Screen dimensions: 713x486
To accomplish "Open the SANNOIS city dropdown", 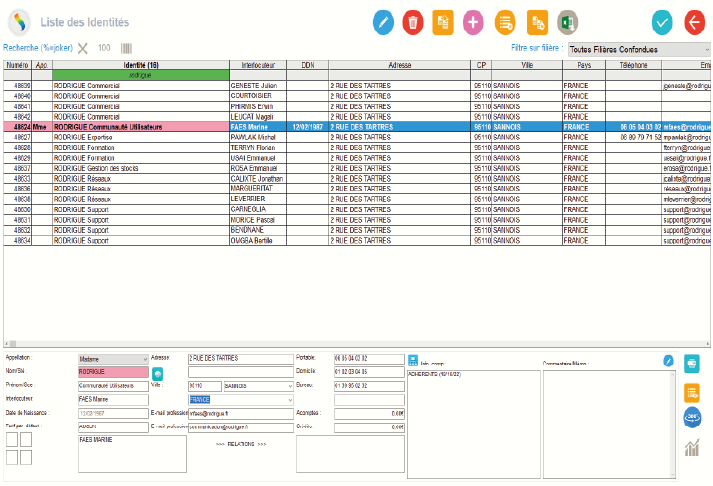I will pos(258,386).
